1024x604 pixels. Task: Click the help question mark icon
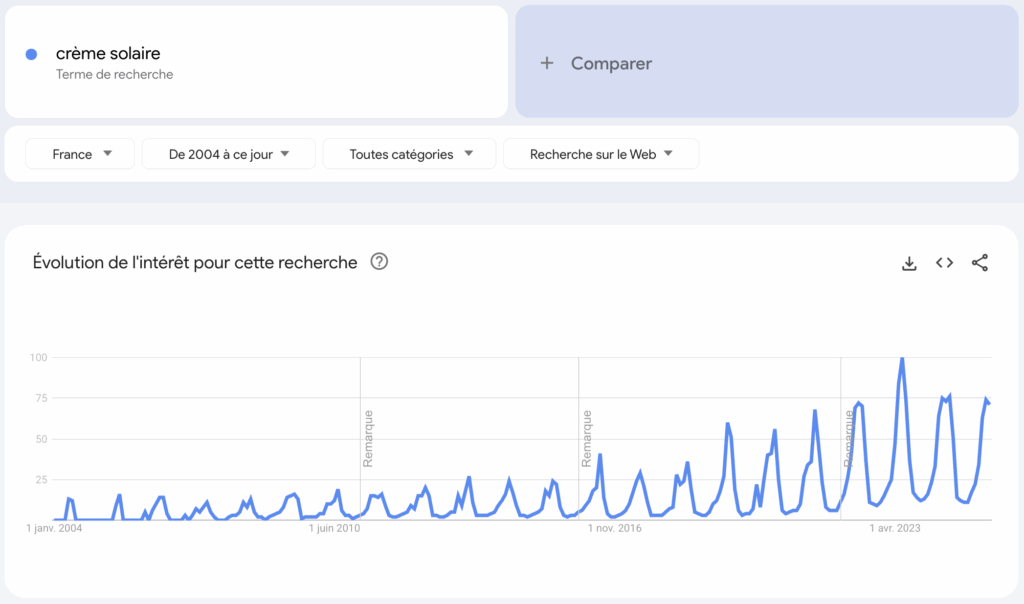(378, 262)
